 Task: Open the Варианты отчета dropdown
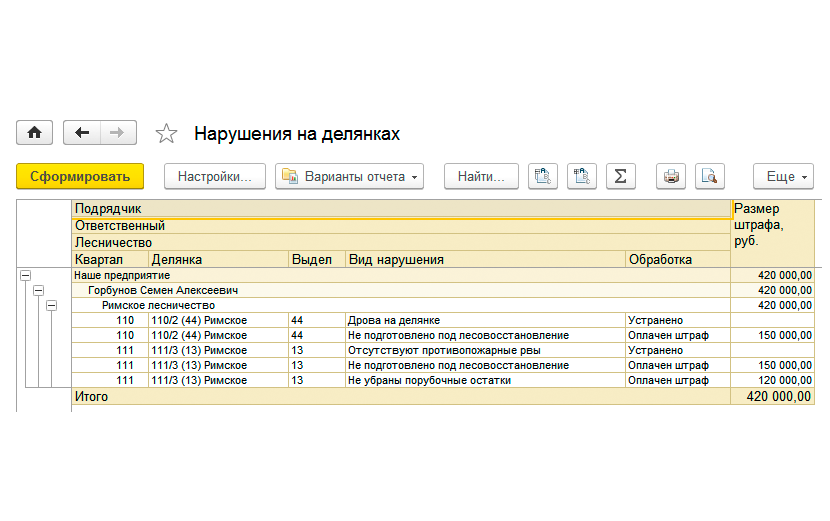tap(349, 176)
